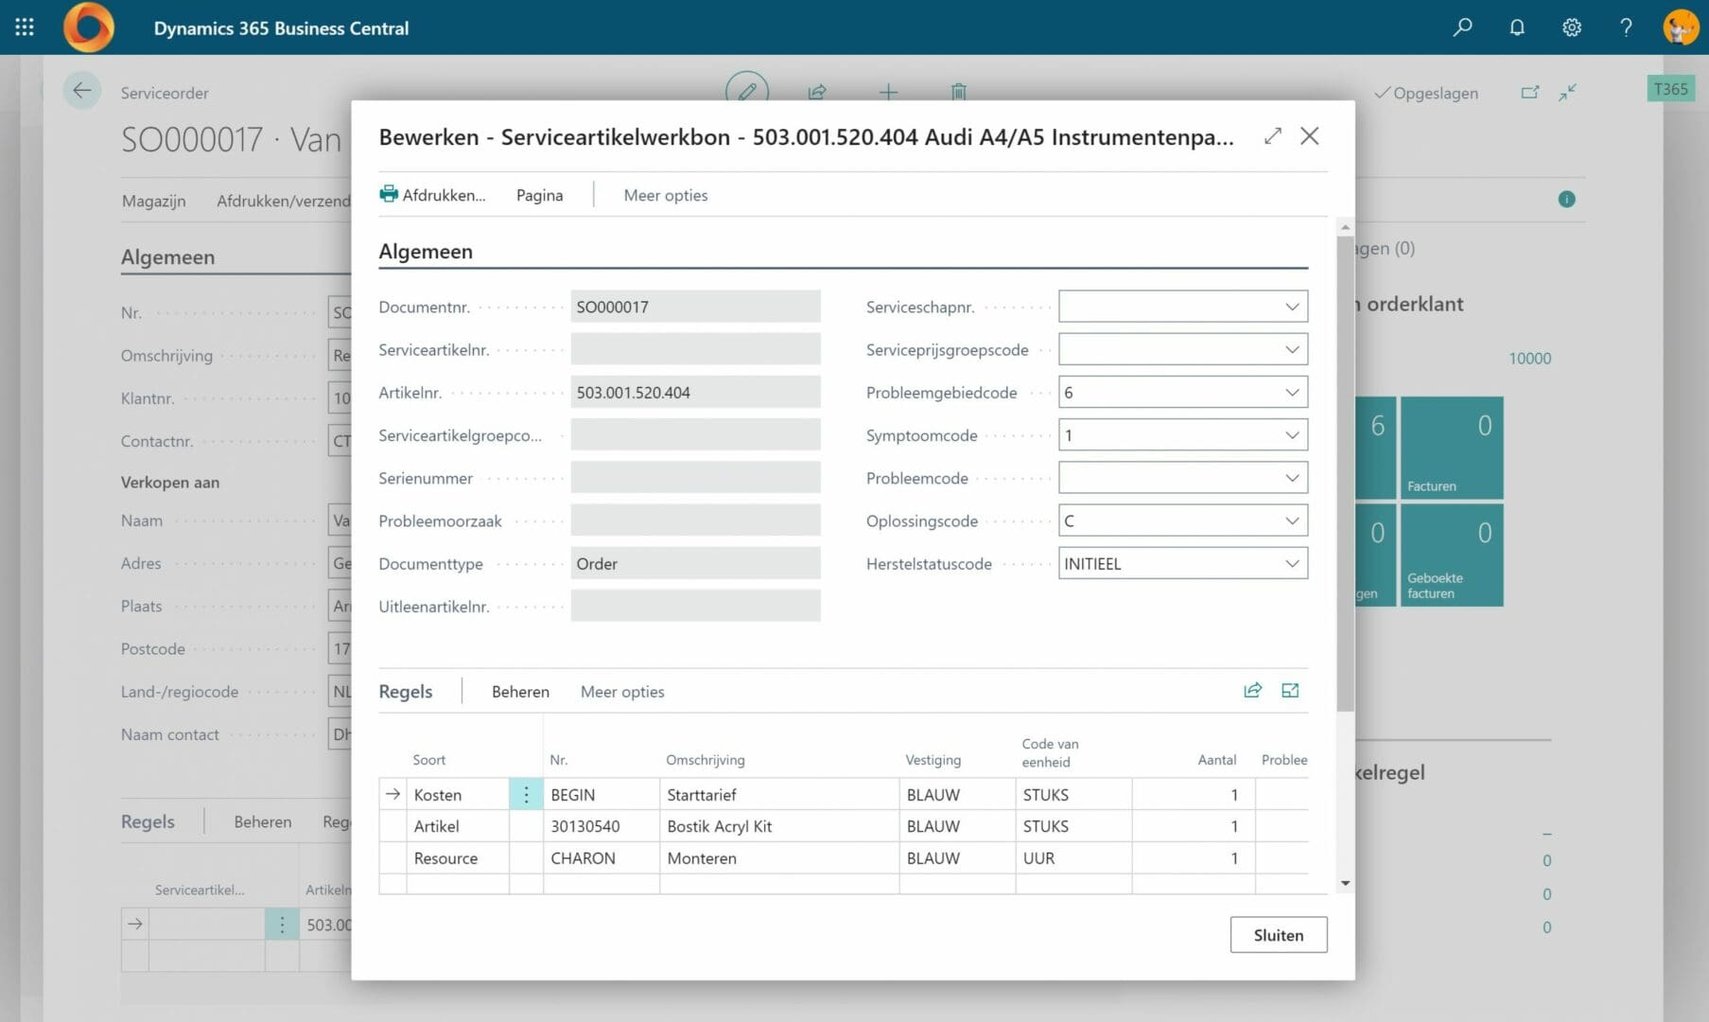This screenshot has height=1022, width=1709.
Task: Click the BEGIN number cell
Action: coord(601,794)
